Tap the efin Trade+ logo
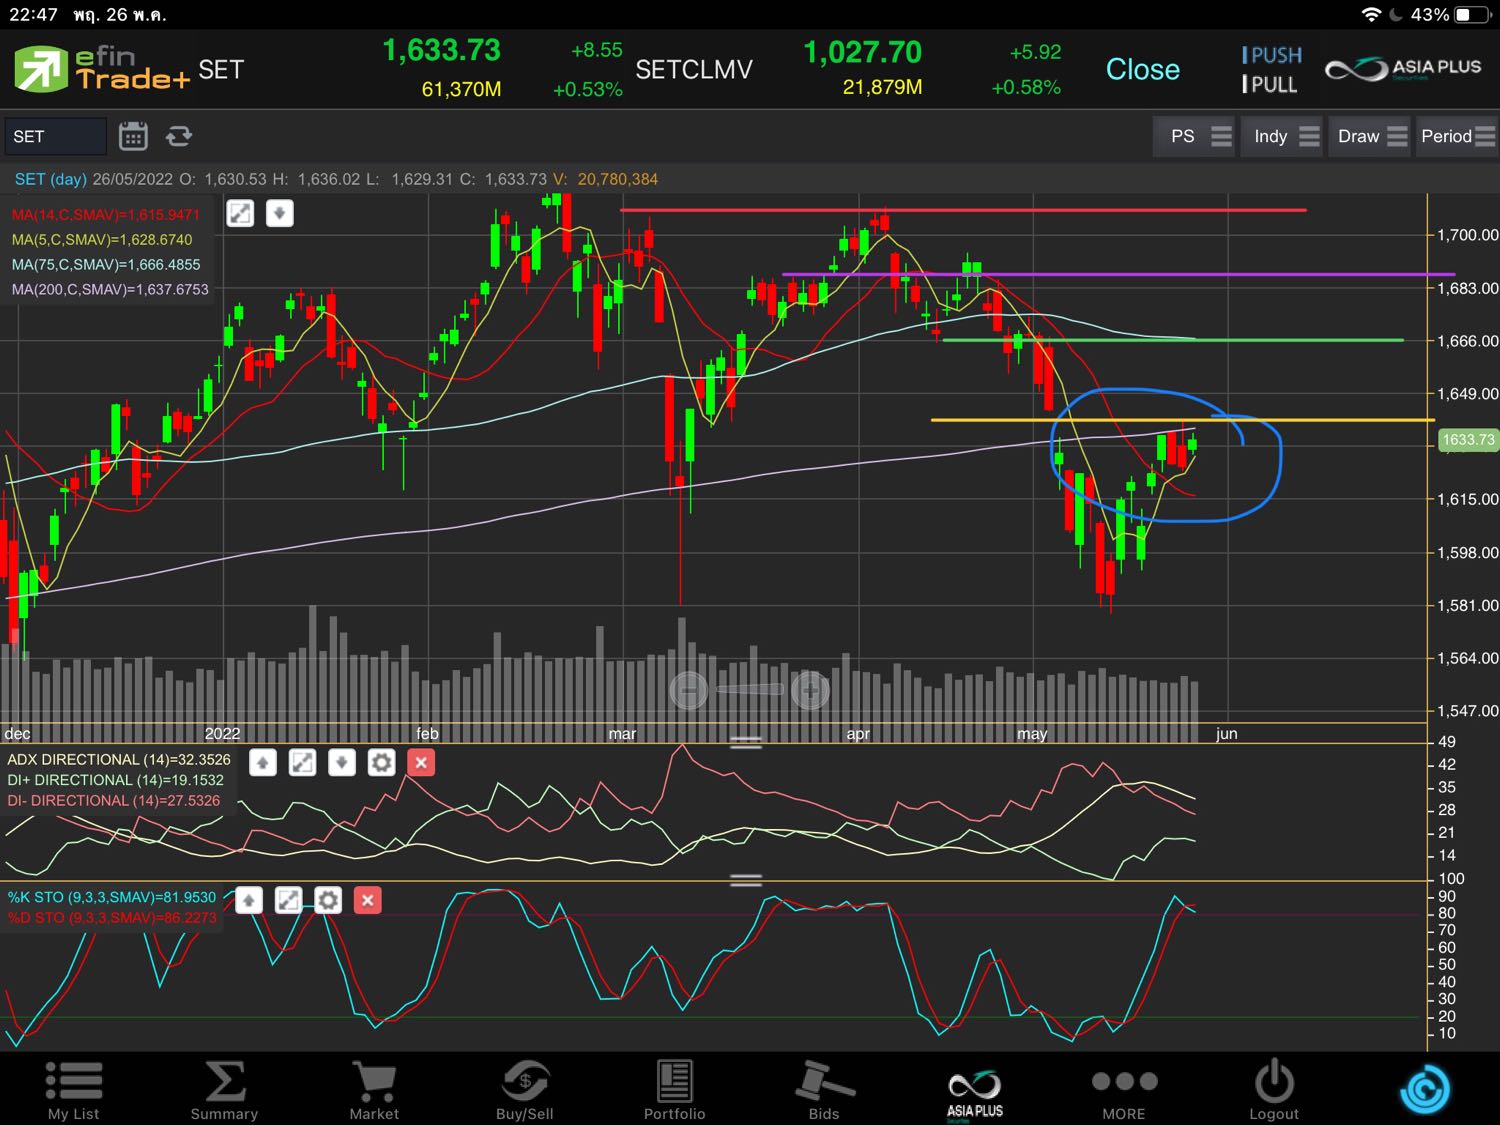The width and height of the screenshot is (1500, 1125). point(101,69)
